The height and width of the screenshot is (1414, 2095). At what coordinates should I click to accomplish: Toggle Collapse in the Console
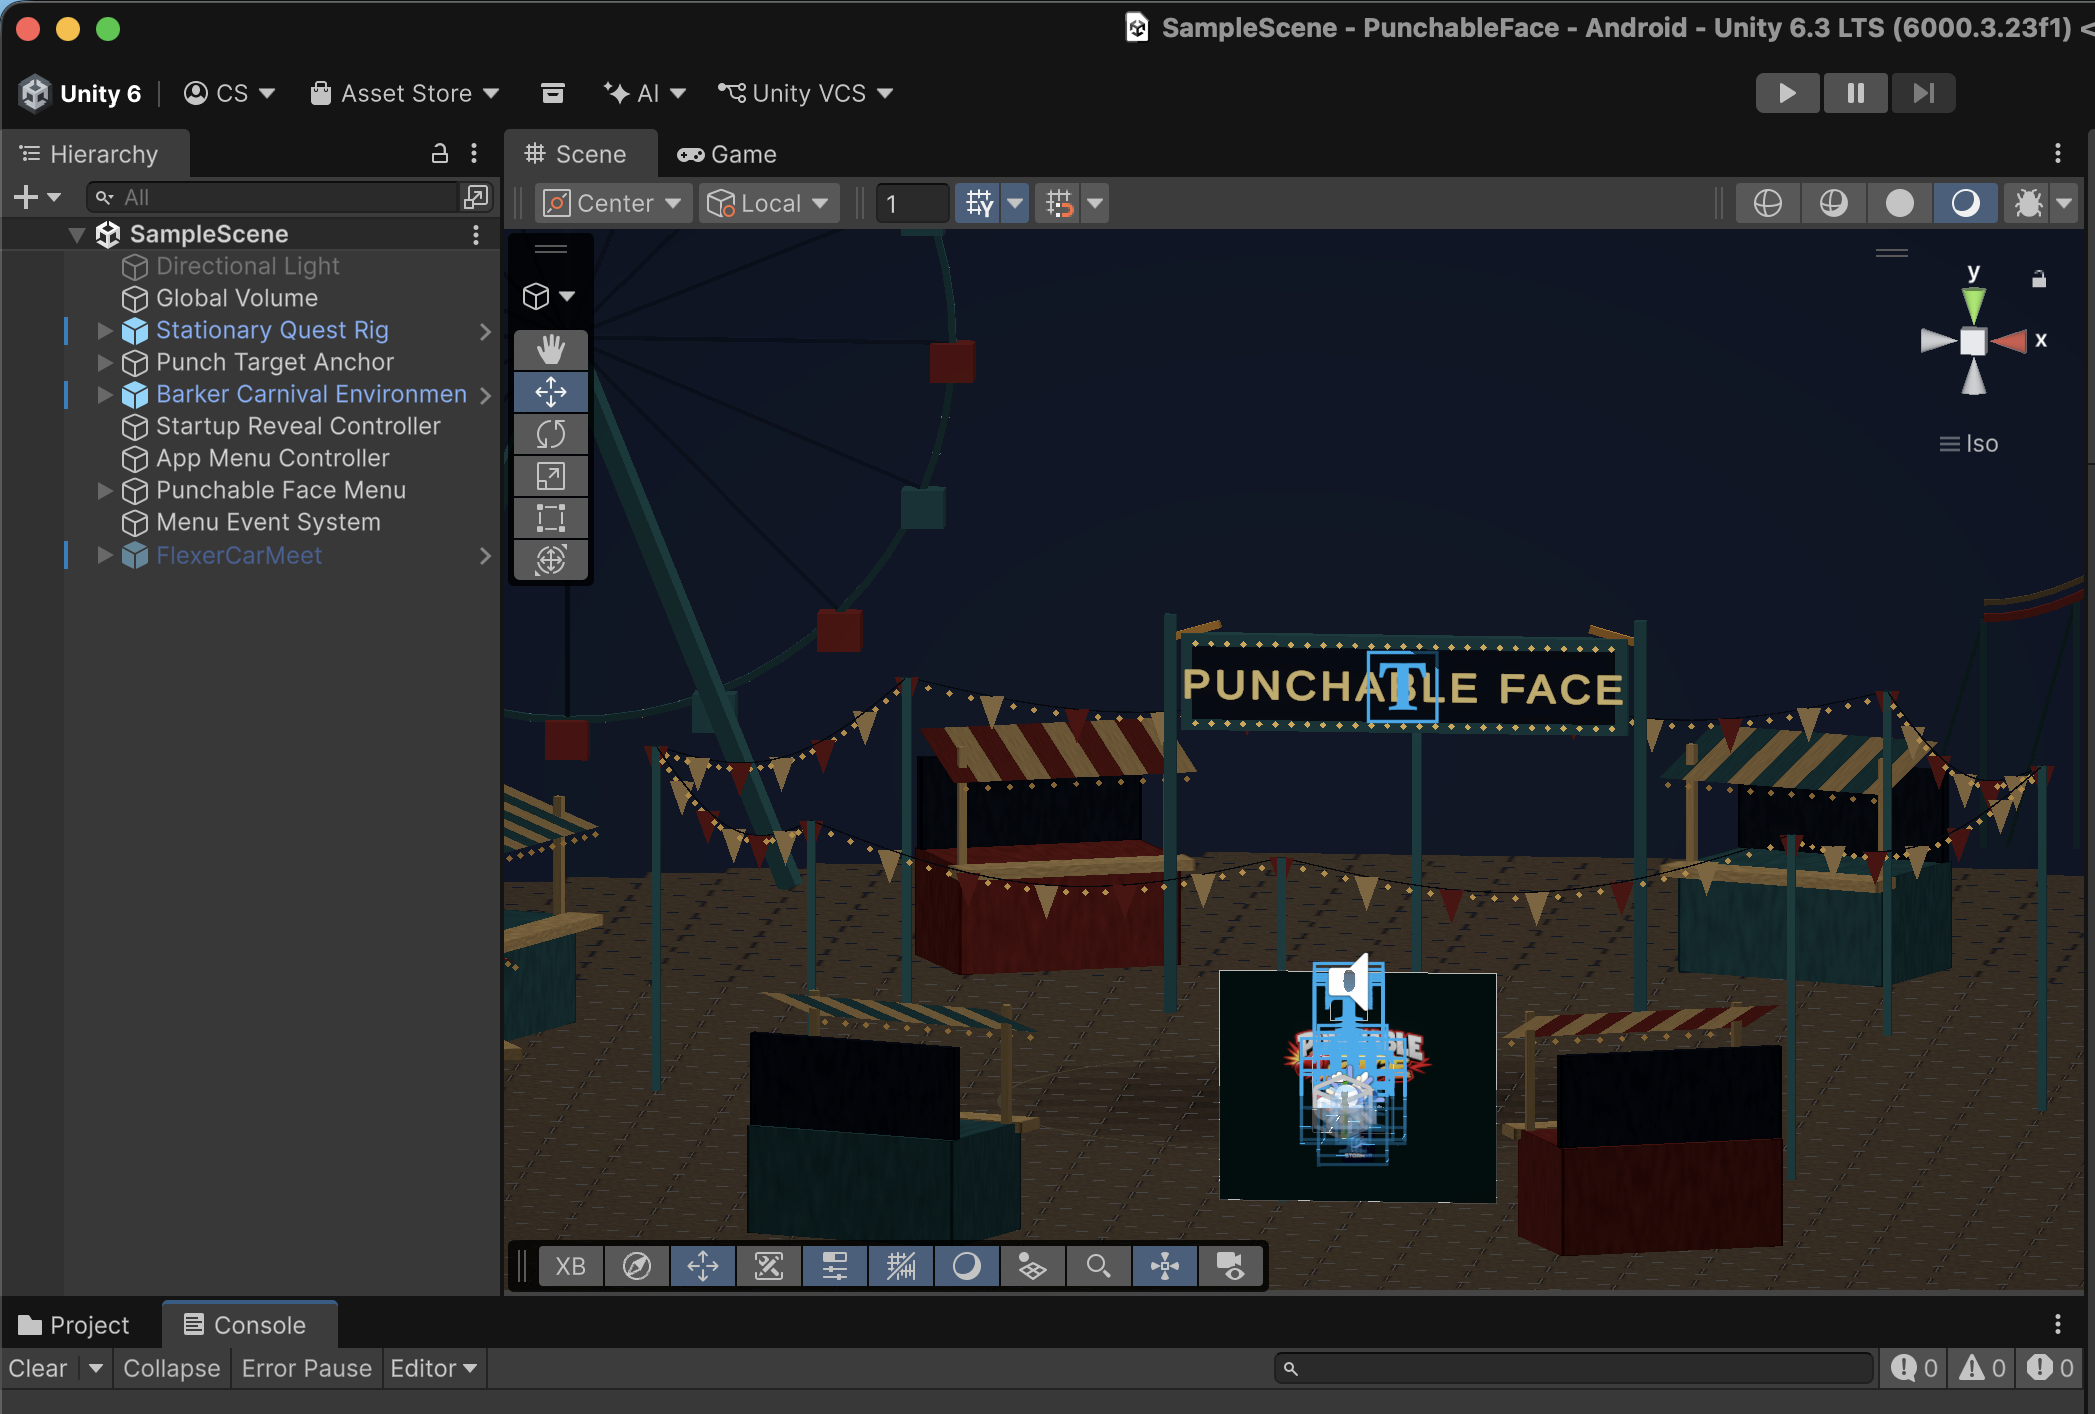(x=171, y=1368)
